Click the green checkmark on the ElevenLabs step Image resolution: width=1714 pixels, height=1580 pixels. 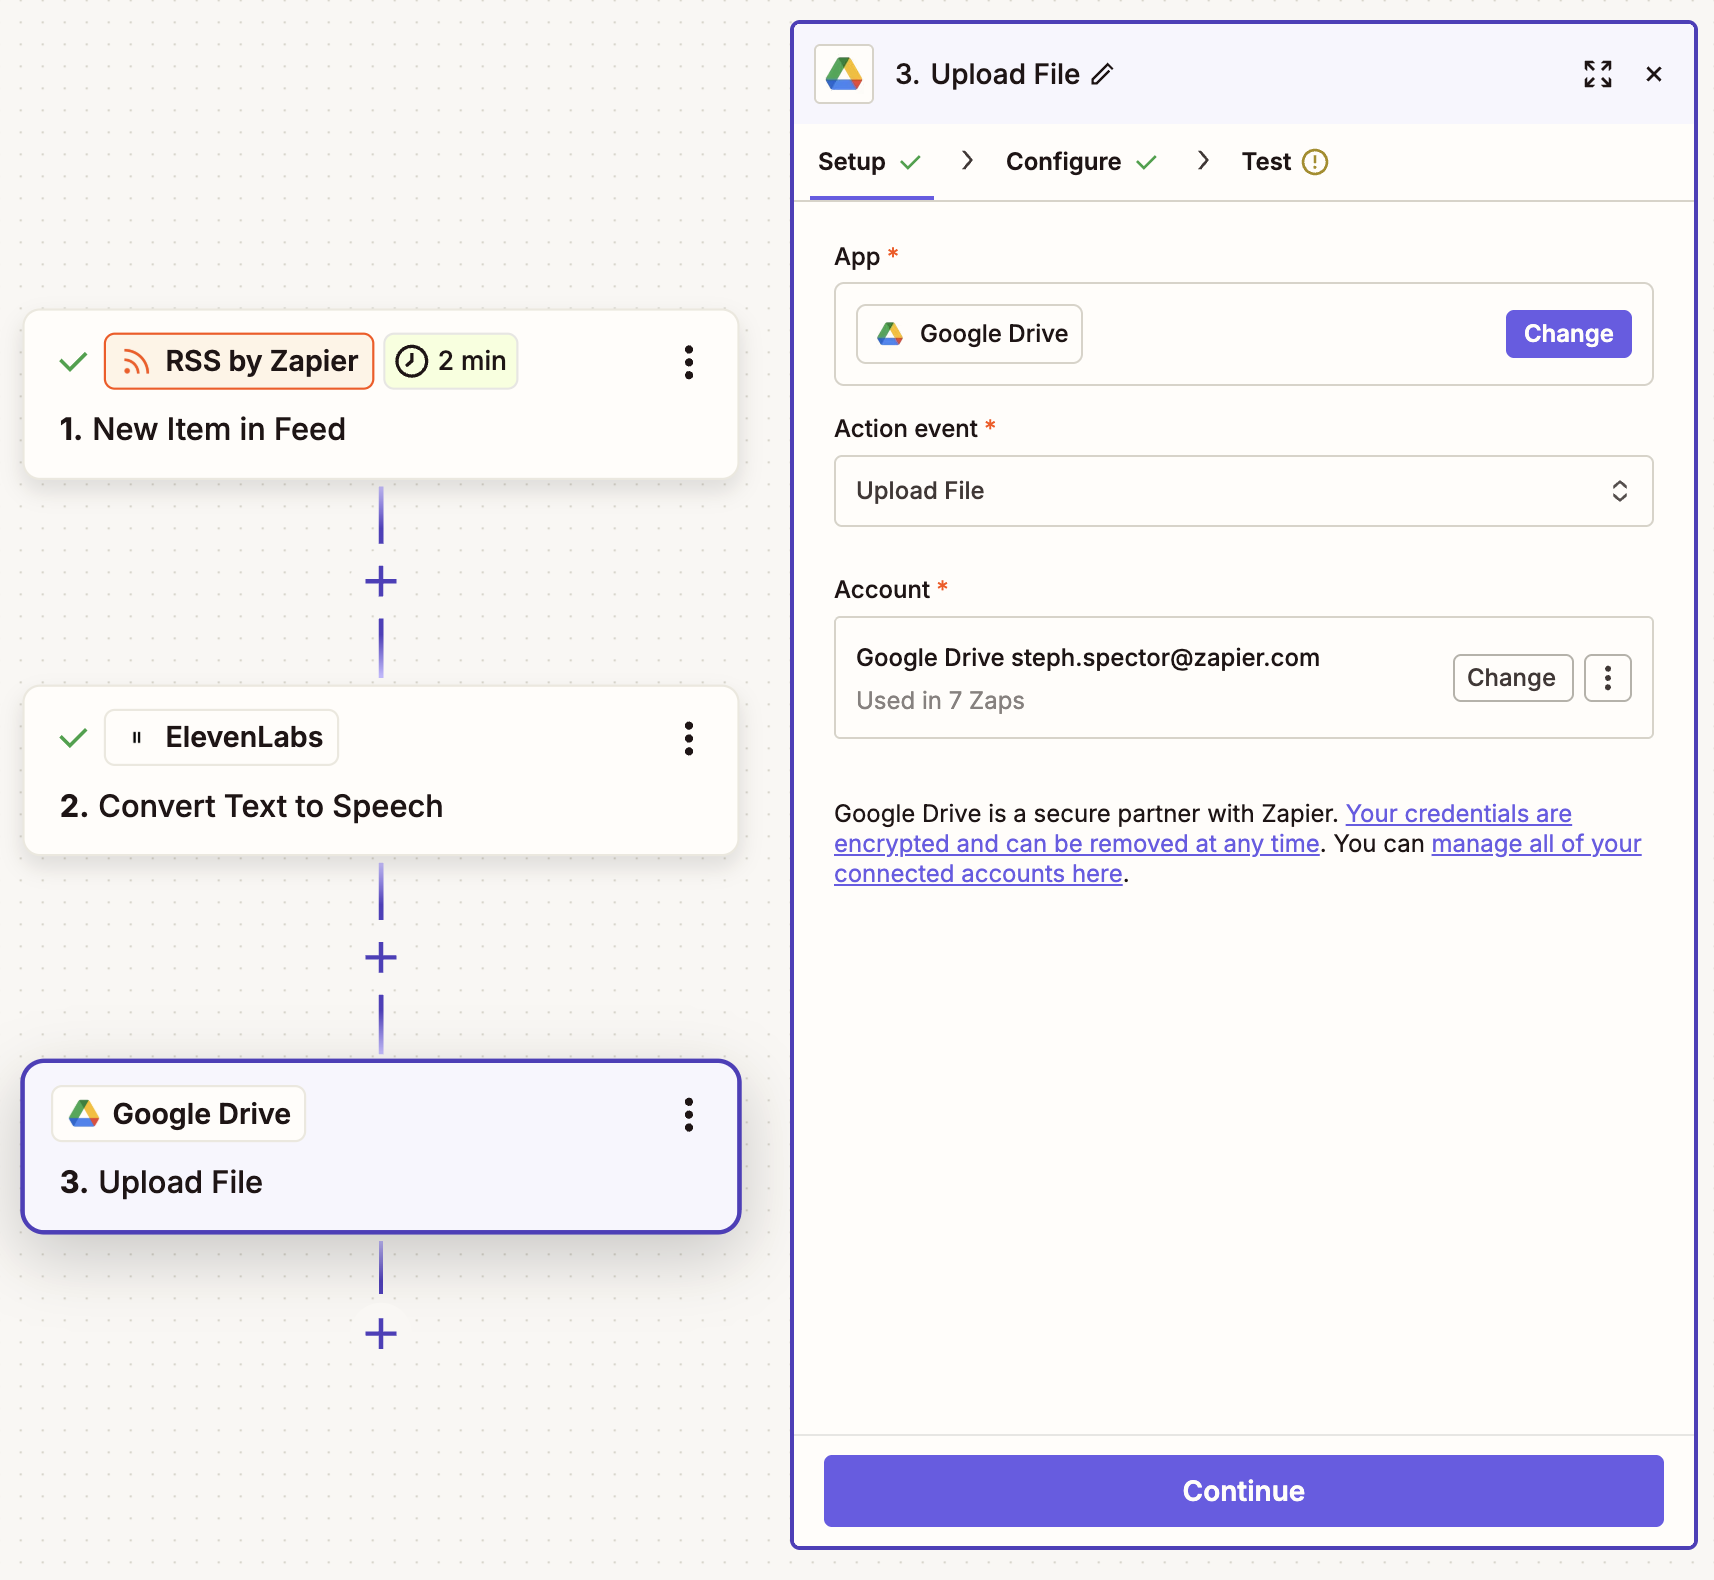click(x=72, y=737)
